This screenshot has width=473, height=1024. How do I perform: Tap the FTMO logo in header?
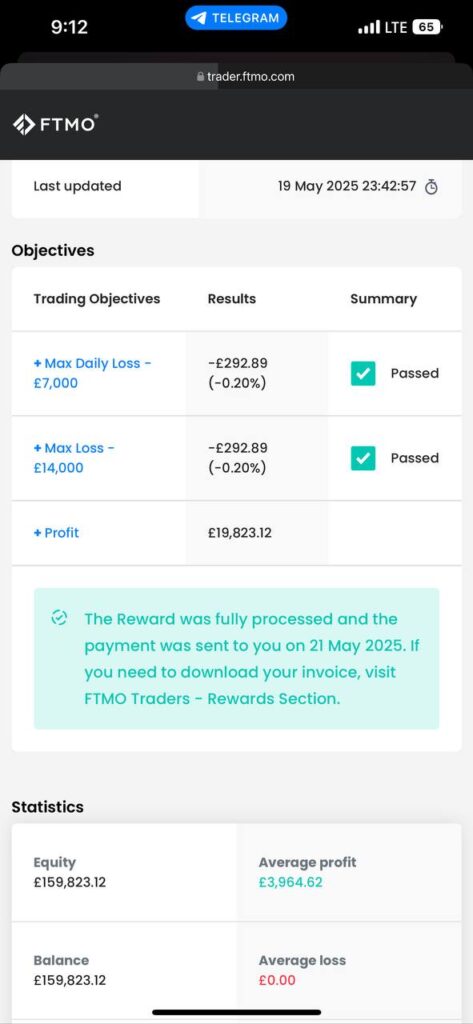[x=56, y=124]
